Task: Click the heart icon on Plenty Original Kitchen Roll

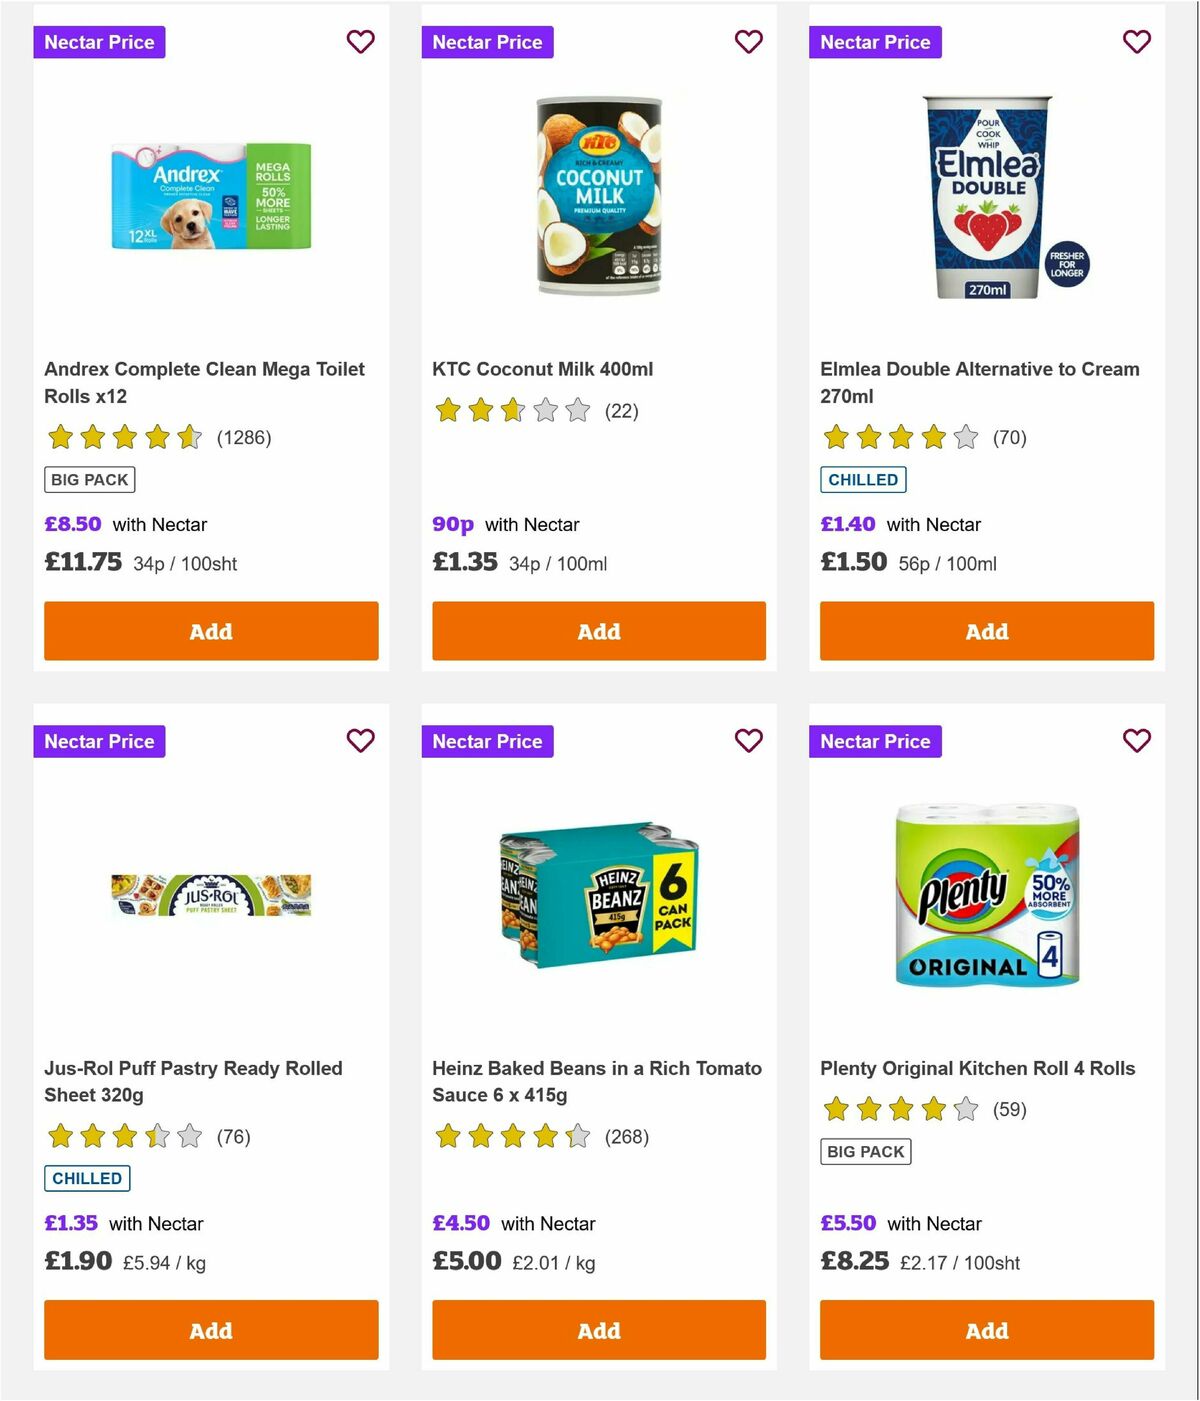Action: [1136, 741]
